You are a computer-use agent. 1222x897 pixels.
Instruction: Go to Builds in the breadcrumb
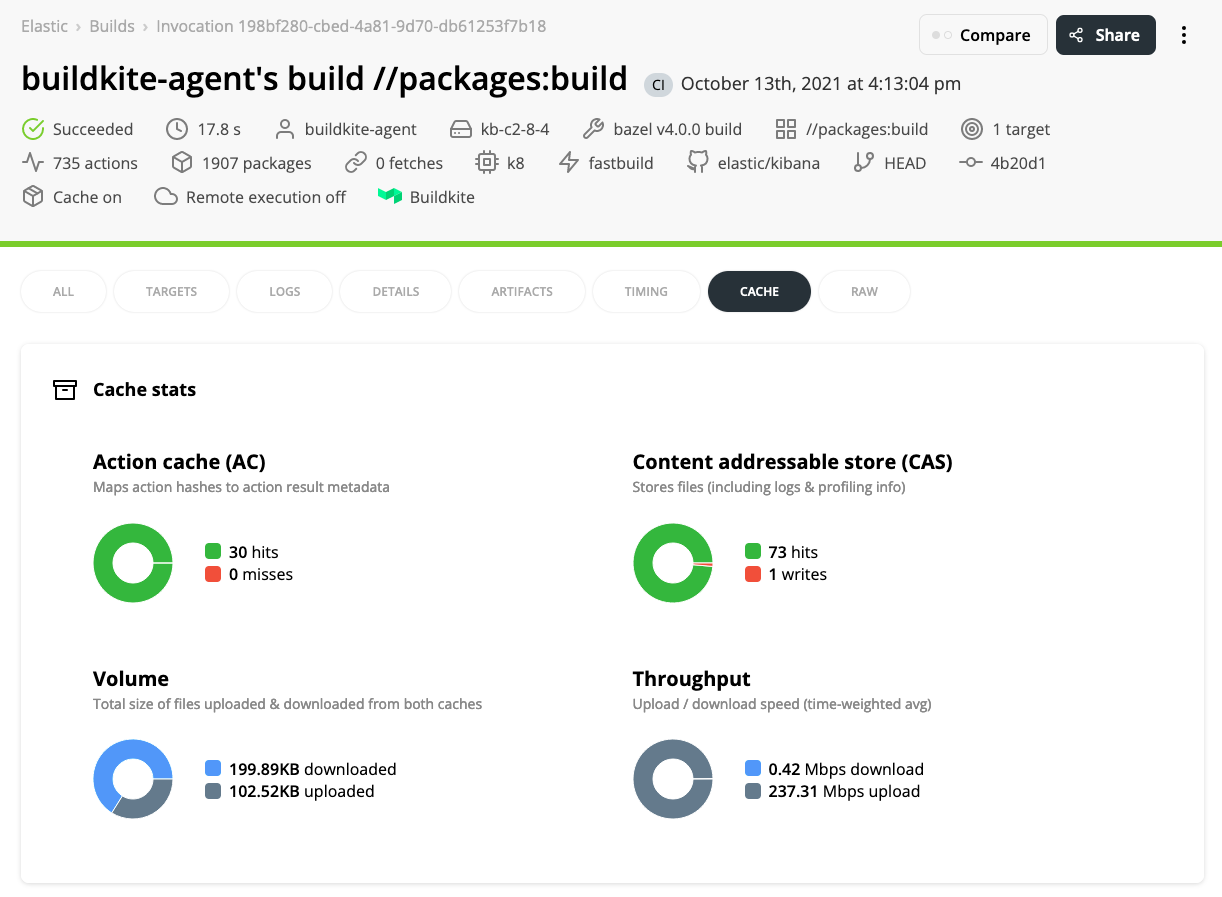tap(112, 26)
